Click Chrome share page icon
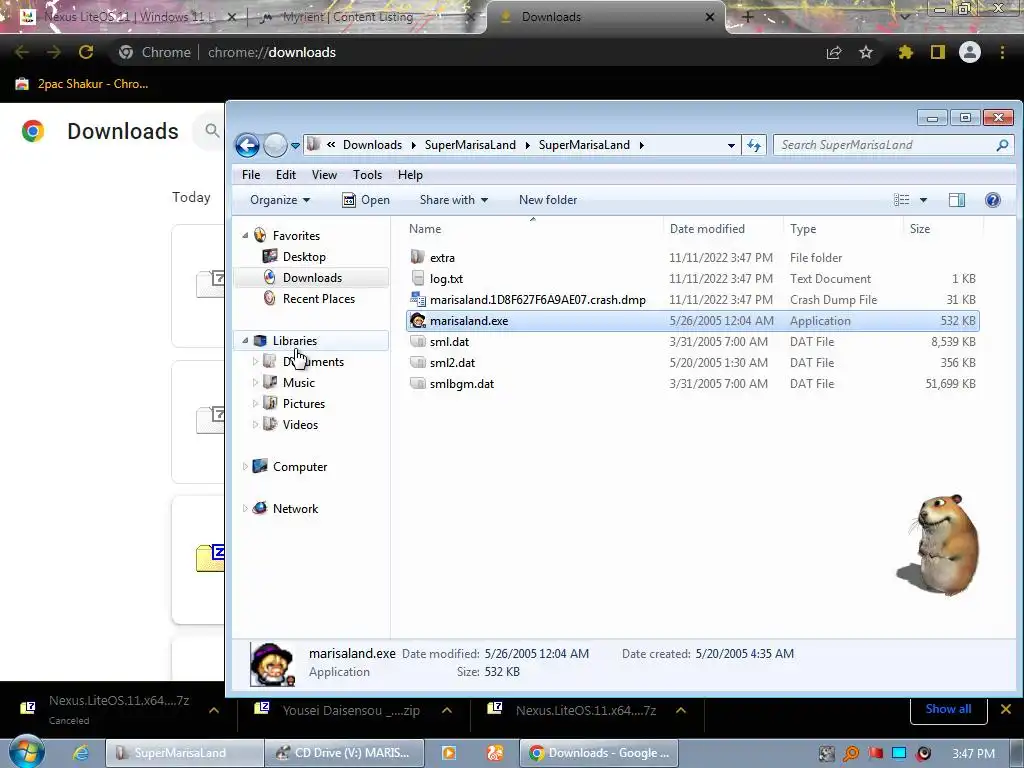This screenshot has height=768, width=1024. [x=834, y=52]
